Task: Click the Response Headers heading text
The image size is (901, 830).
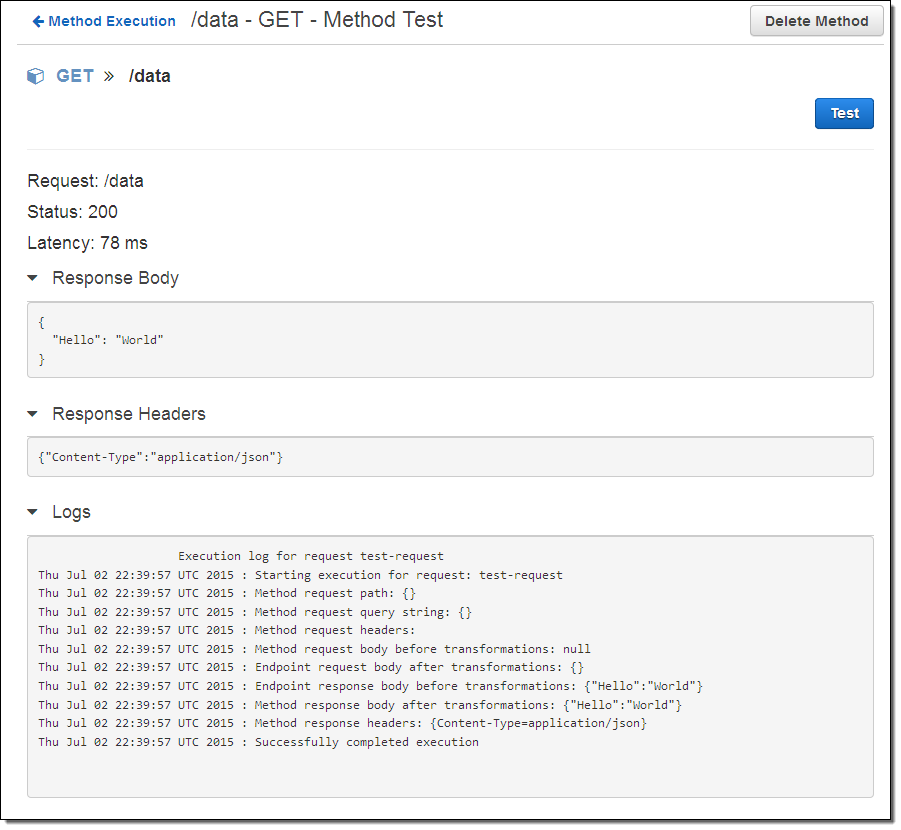Action: (x=129, y=414)
